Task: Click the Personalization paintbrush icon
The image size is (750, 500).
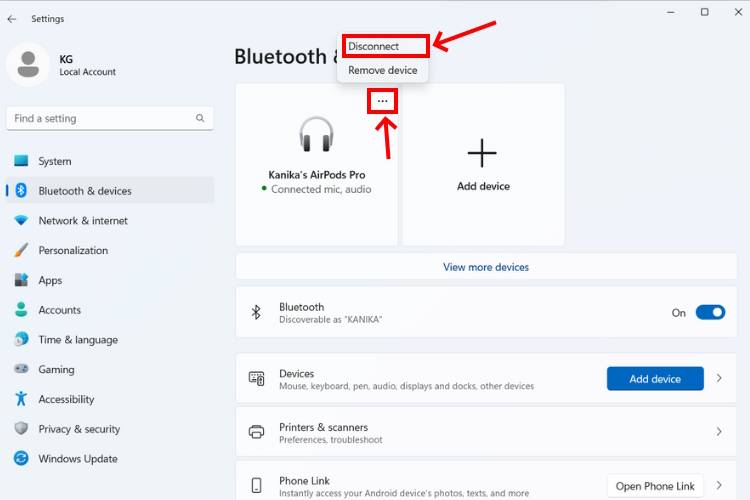Action: [21, 250]
